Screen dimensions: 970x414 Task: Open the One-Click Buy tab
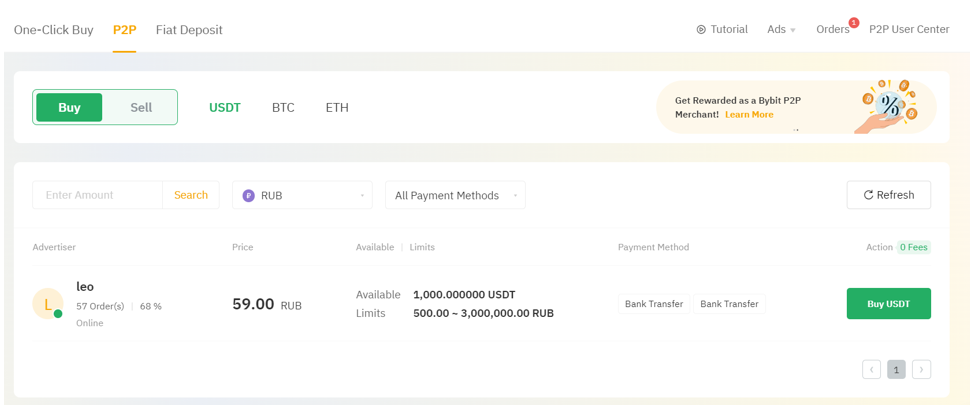coord(54,30)
